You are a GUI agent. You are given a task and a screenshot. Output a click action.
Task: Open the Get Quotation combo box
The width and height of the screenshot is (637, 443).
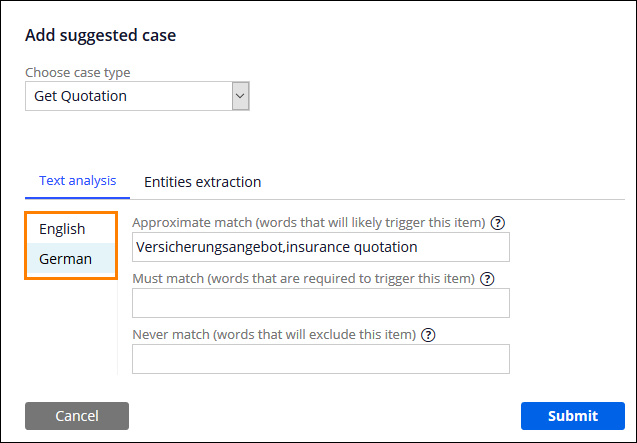coord(128,96)
